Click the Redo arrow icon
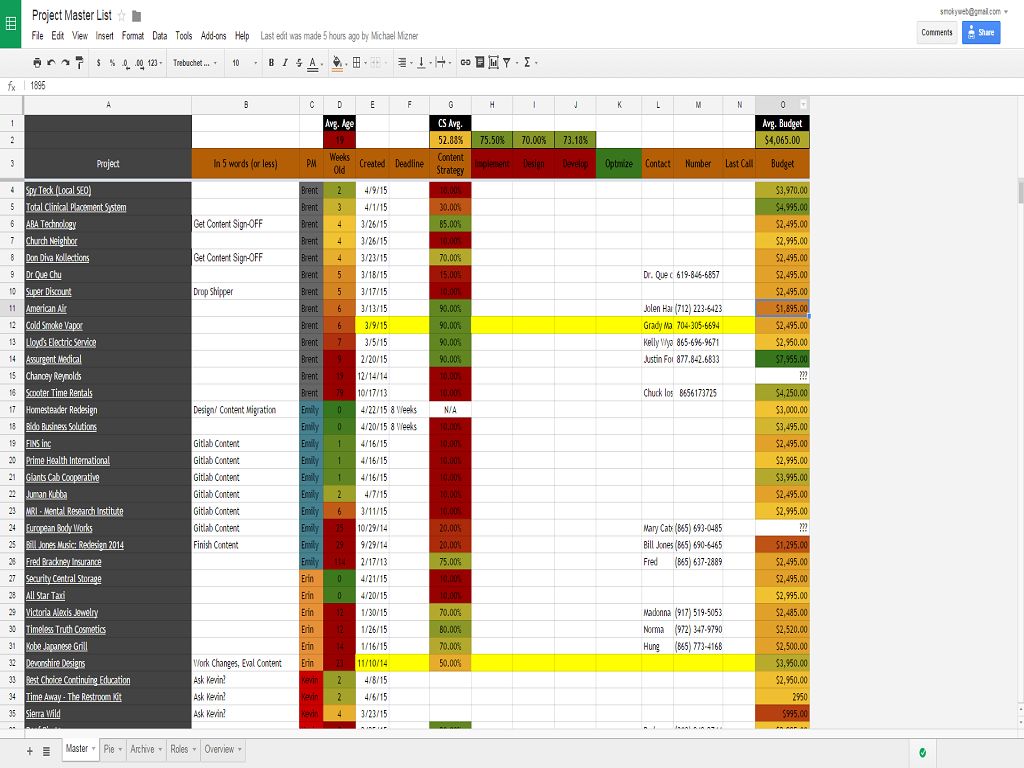 point(65,63)
